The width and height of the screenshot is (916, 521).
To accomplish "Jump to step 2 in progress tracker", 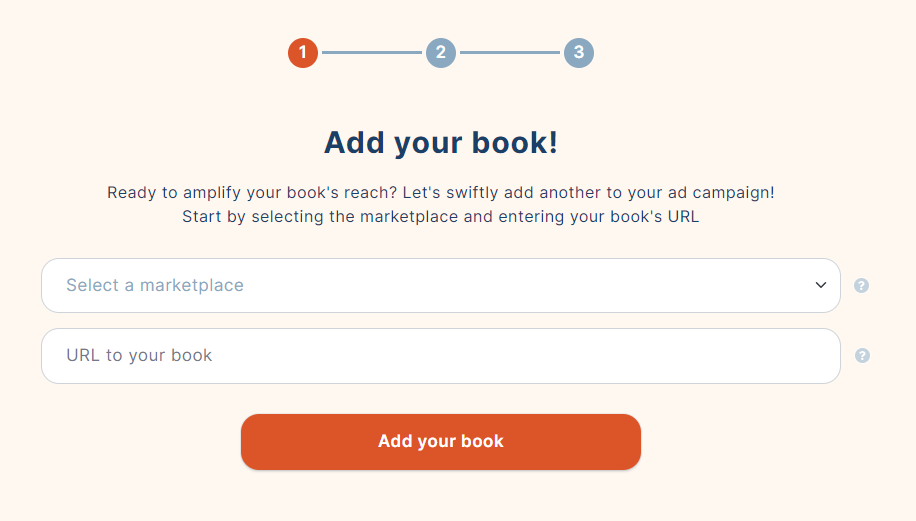I will tap(440, 53).
